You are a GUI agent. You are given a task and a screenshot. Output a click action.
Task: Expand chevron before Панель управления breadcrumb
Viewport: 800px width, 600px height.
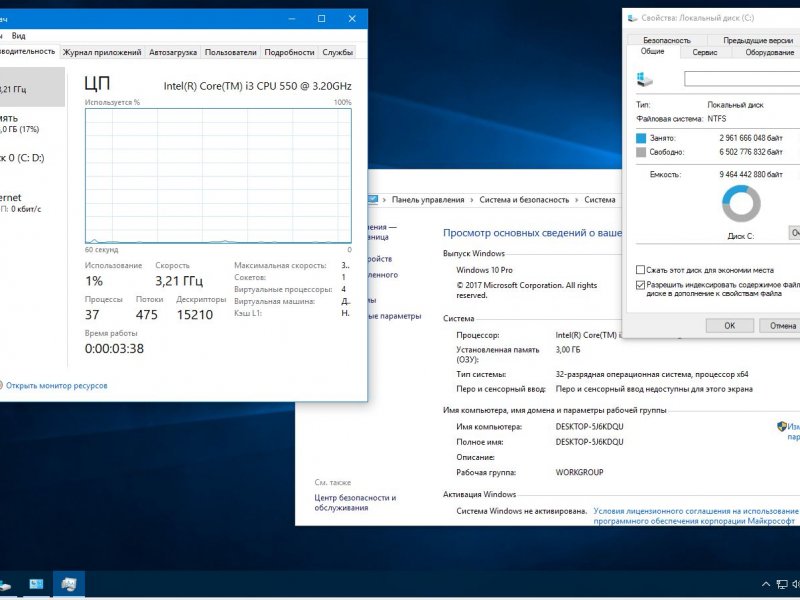click(384, 200)
